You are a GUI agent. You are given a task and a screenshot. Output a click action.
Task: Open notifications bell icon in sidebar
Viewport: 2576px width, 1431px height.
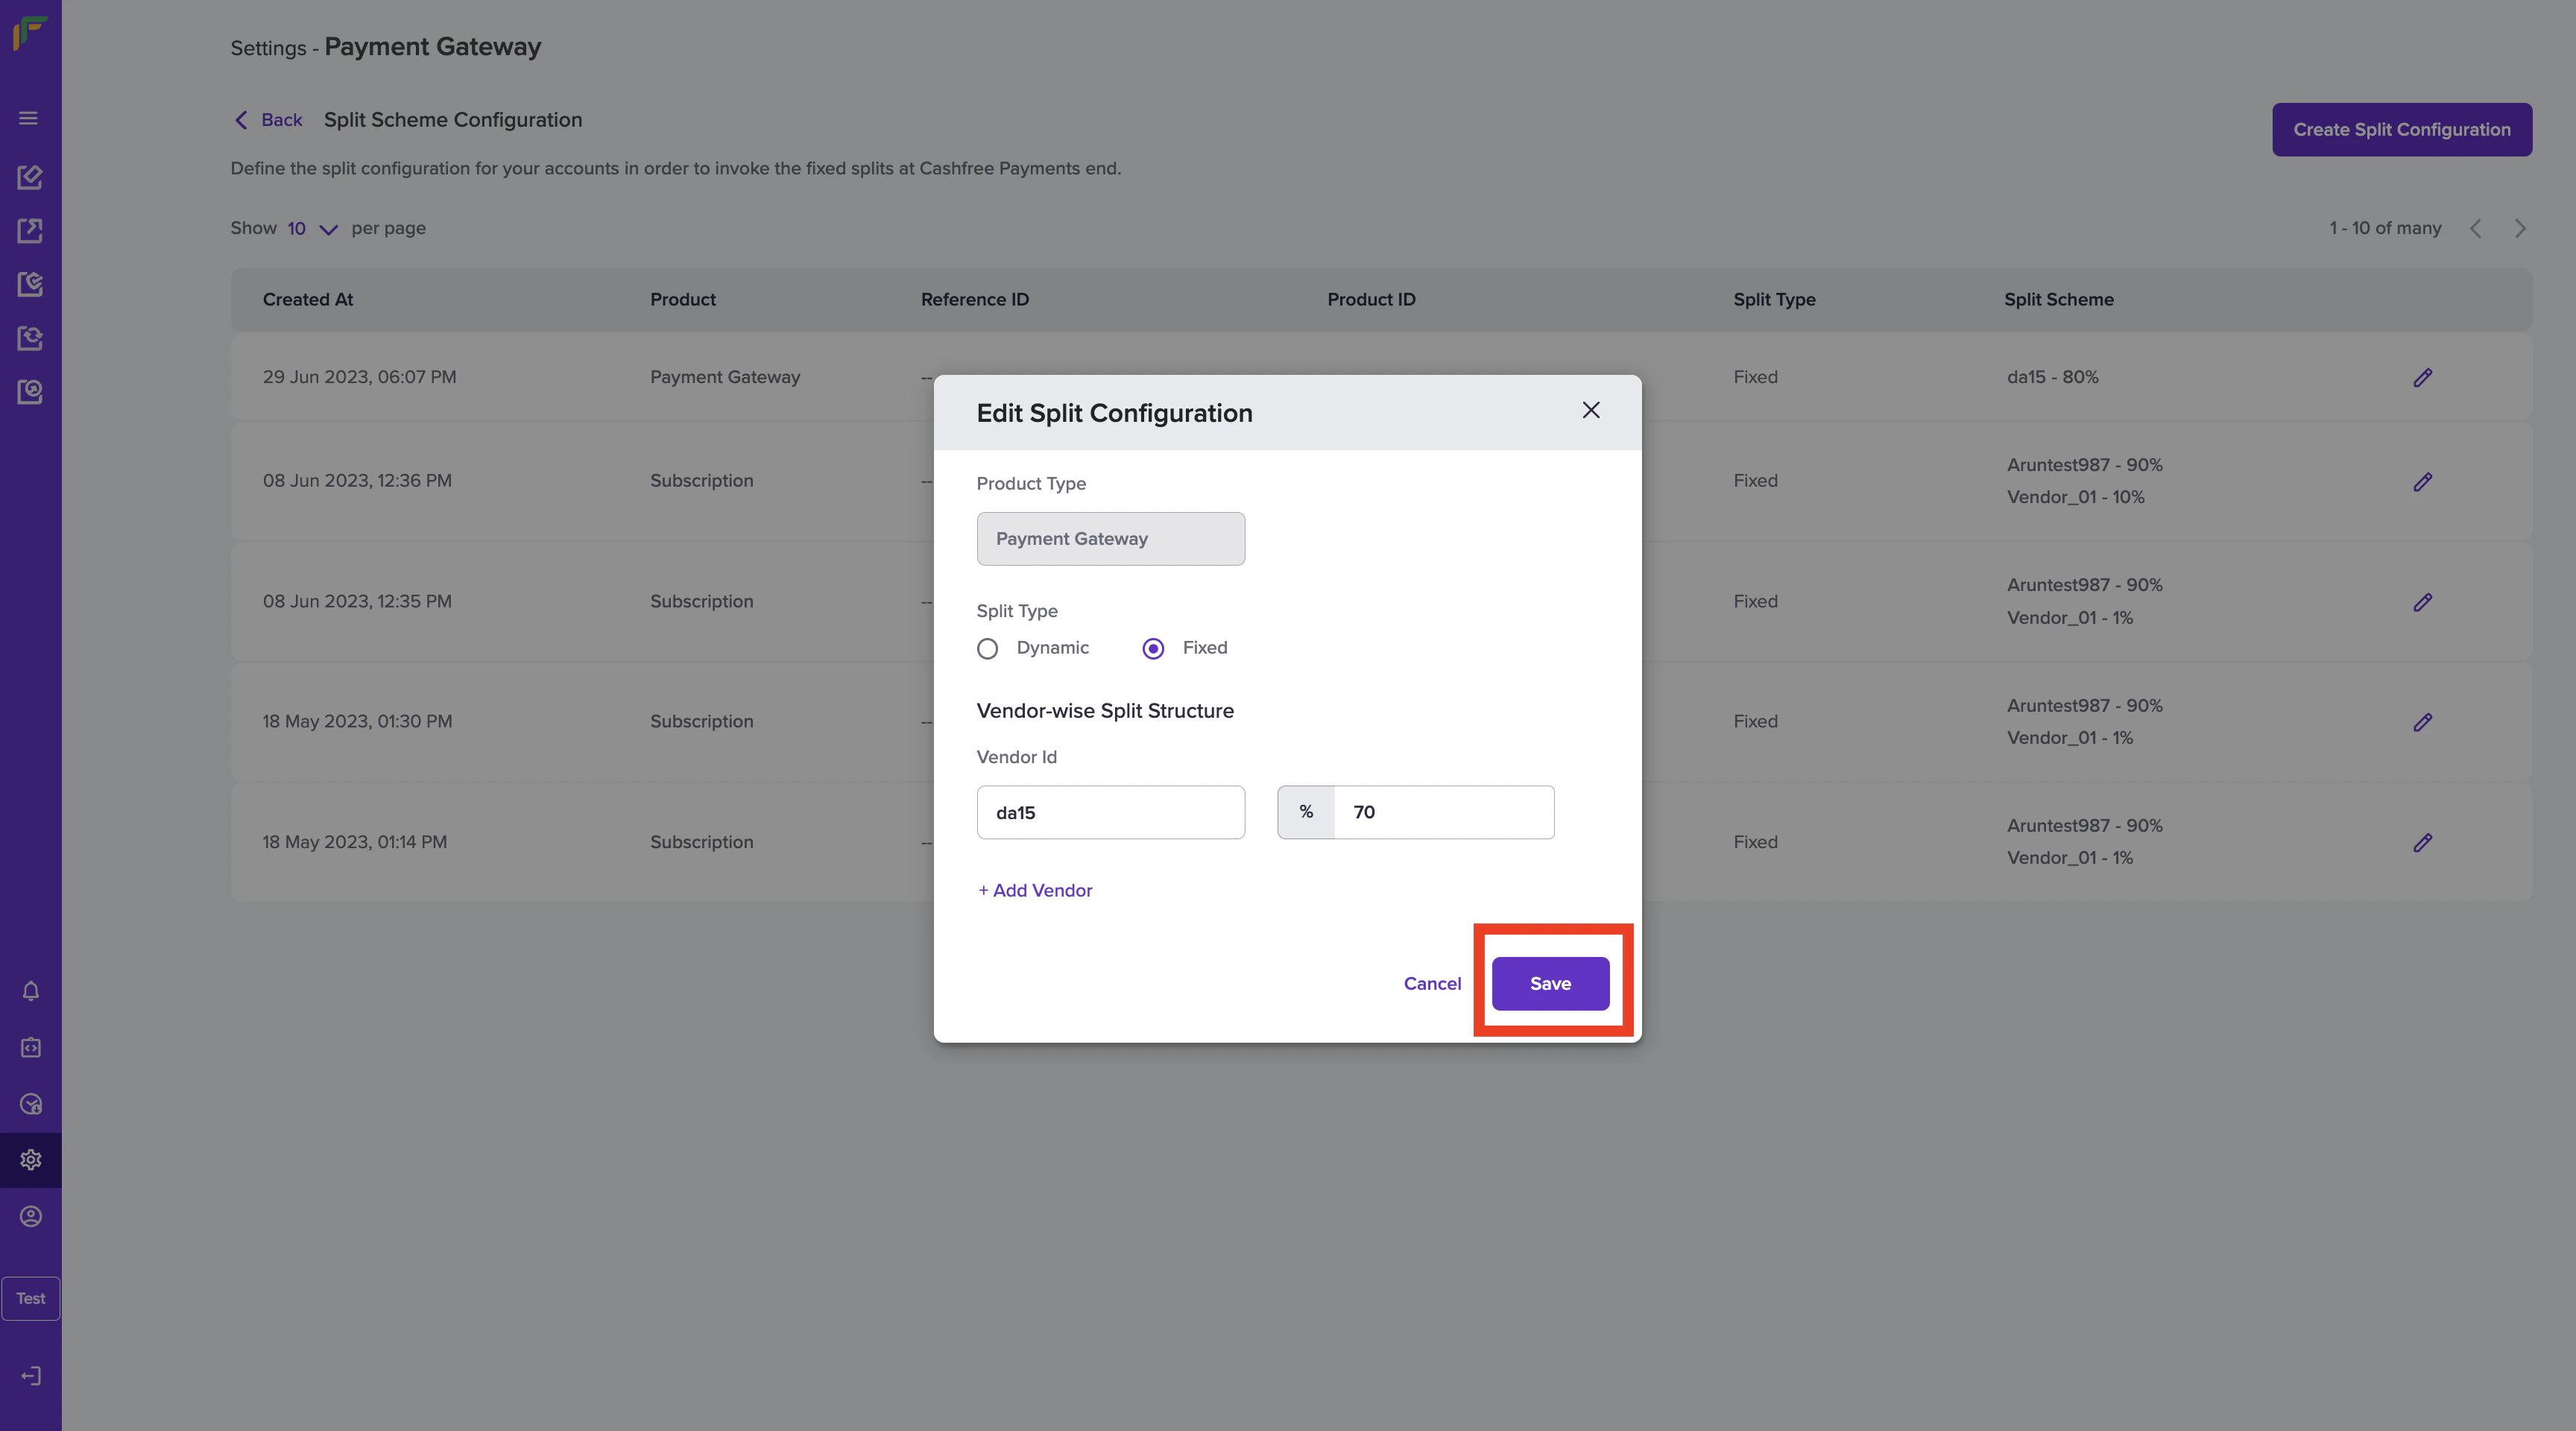pyautogui.click(x=30, y=991)
